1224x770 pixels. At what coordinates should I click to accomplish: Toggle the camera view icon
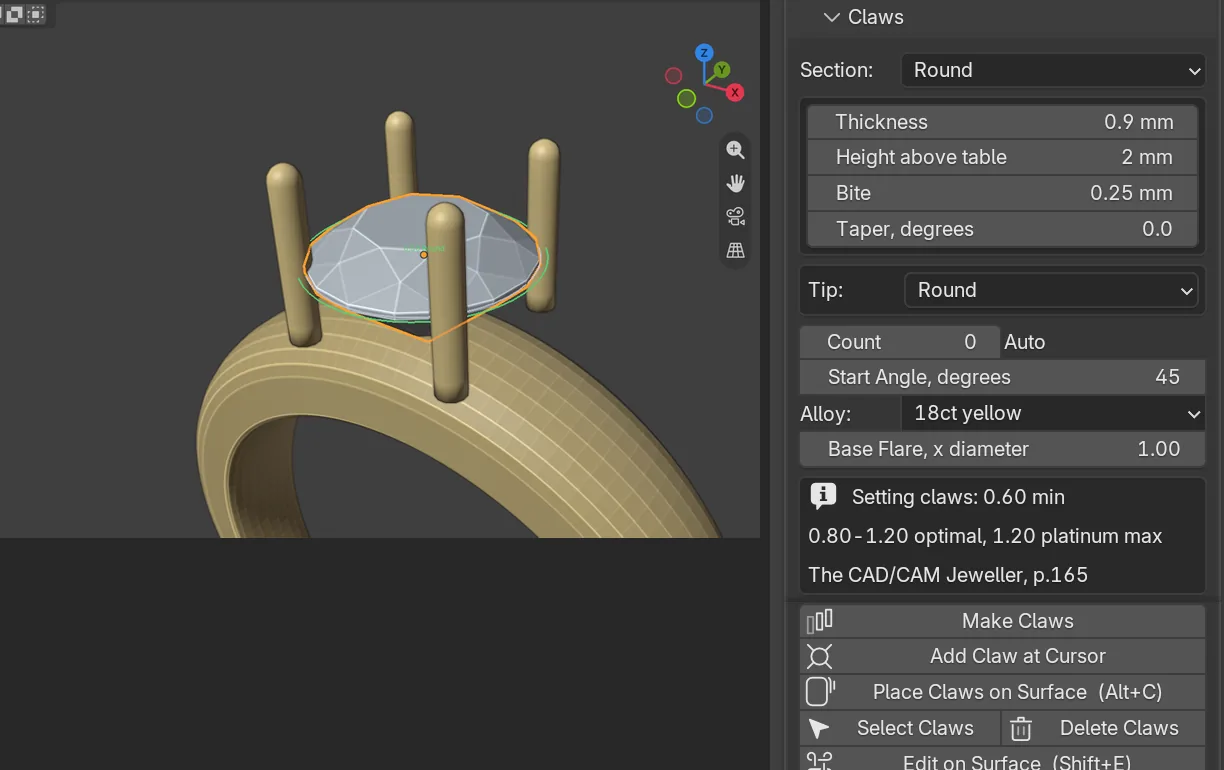pyautogui.click(x=736, y=217)
